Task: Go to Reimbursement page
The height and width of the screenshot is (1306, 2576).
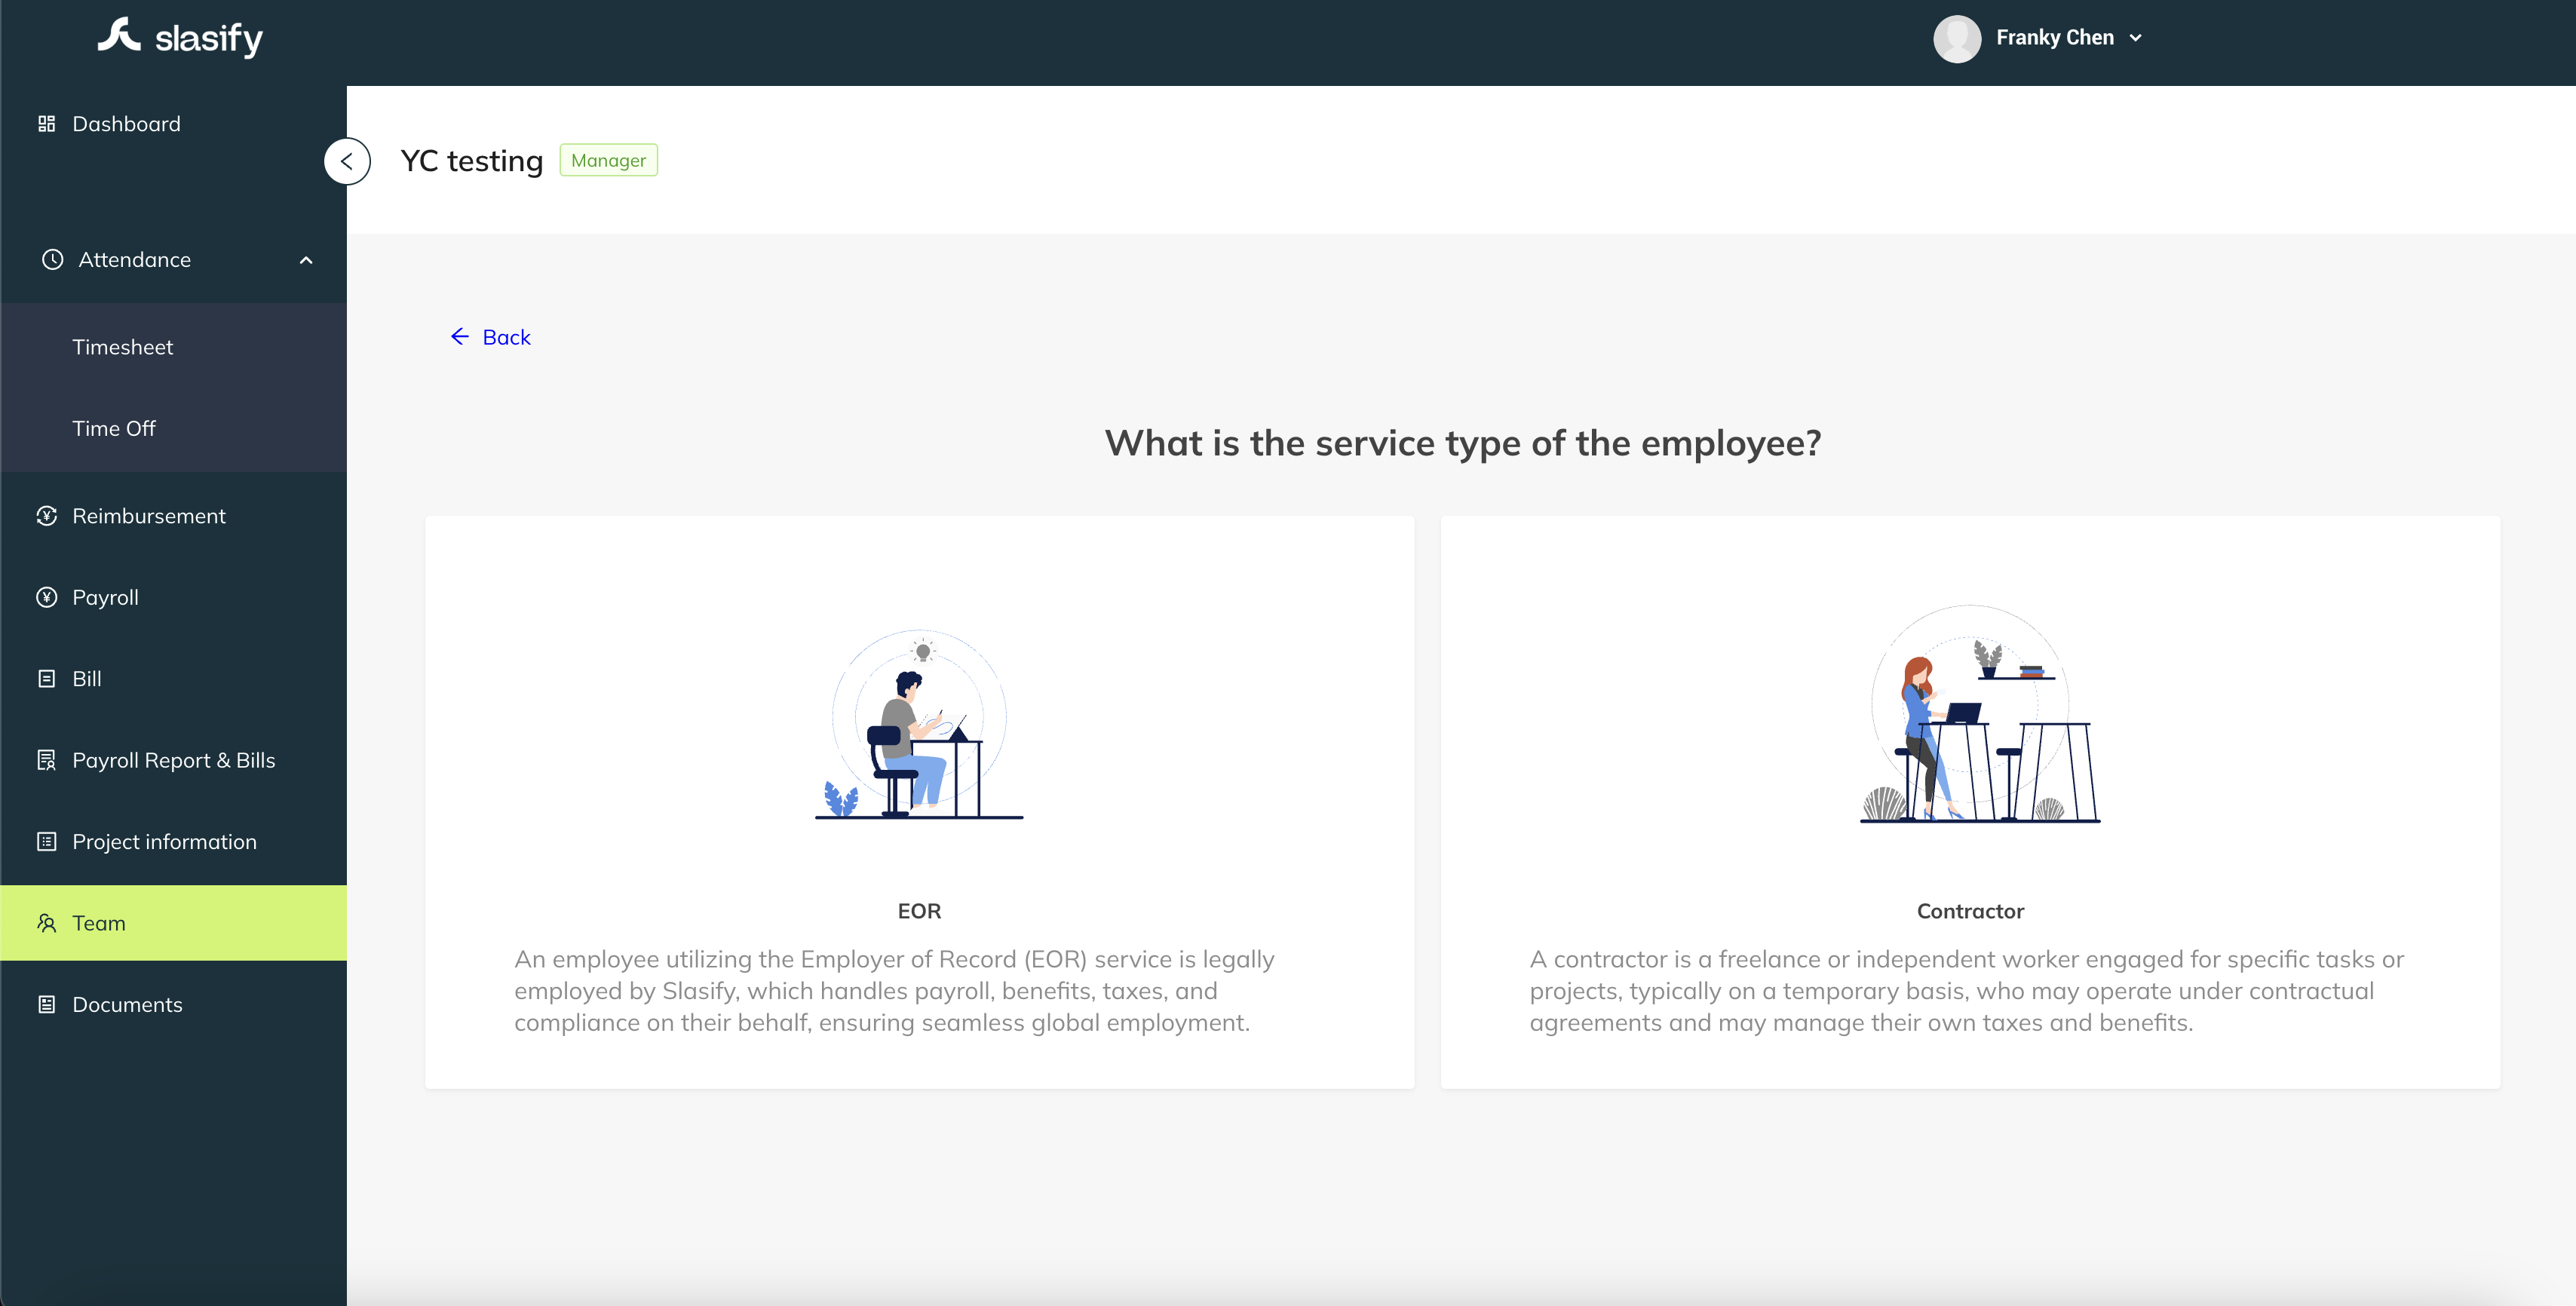Action: click(174, 515)
